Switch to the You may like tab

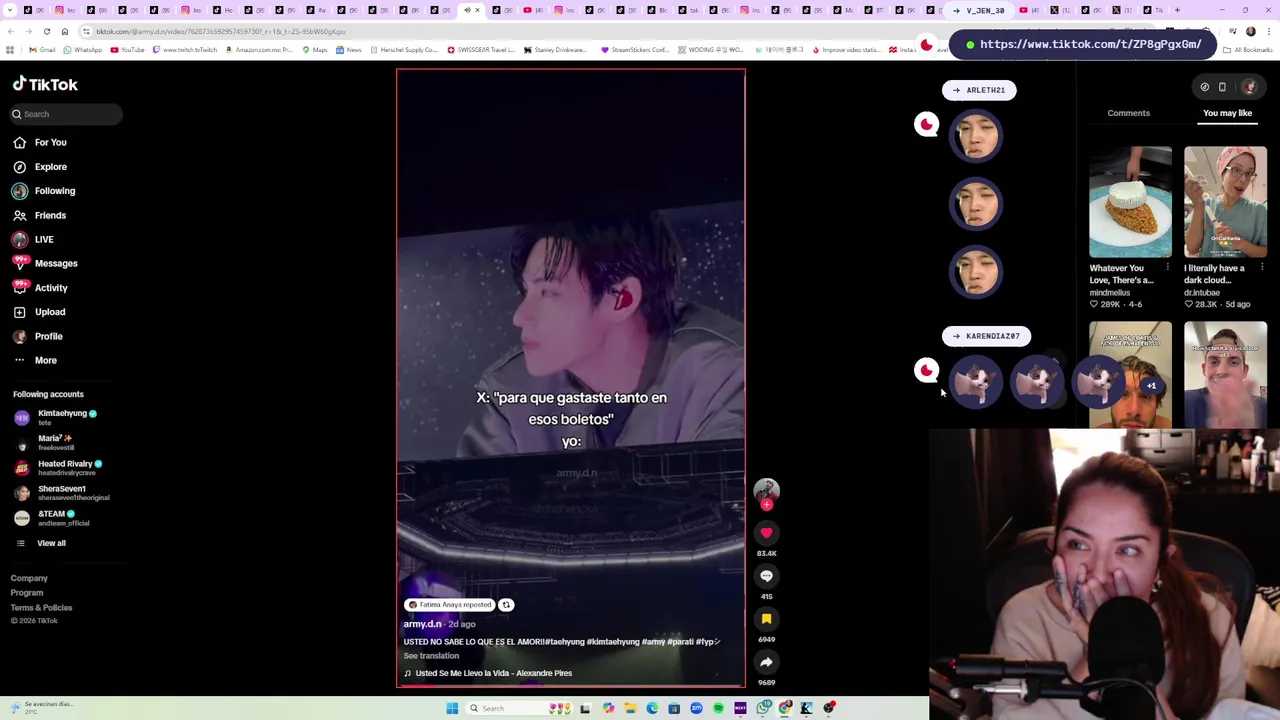(1227, 113)
